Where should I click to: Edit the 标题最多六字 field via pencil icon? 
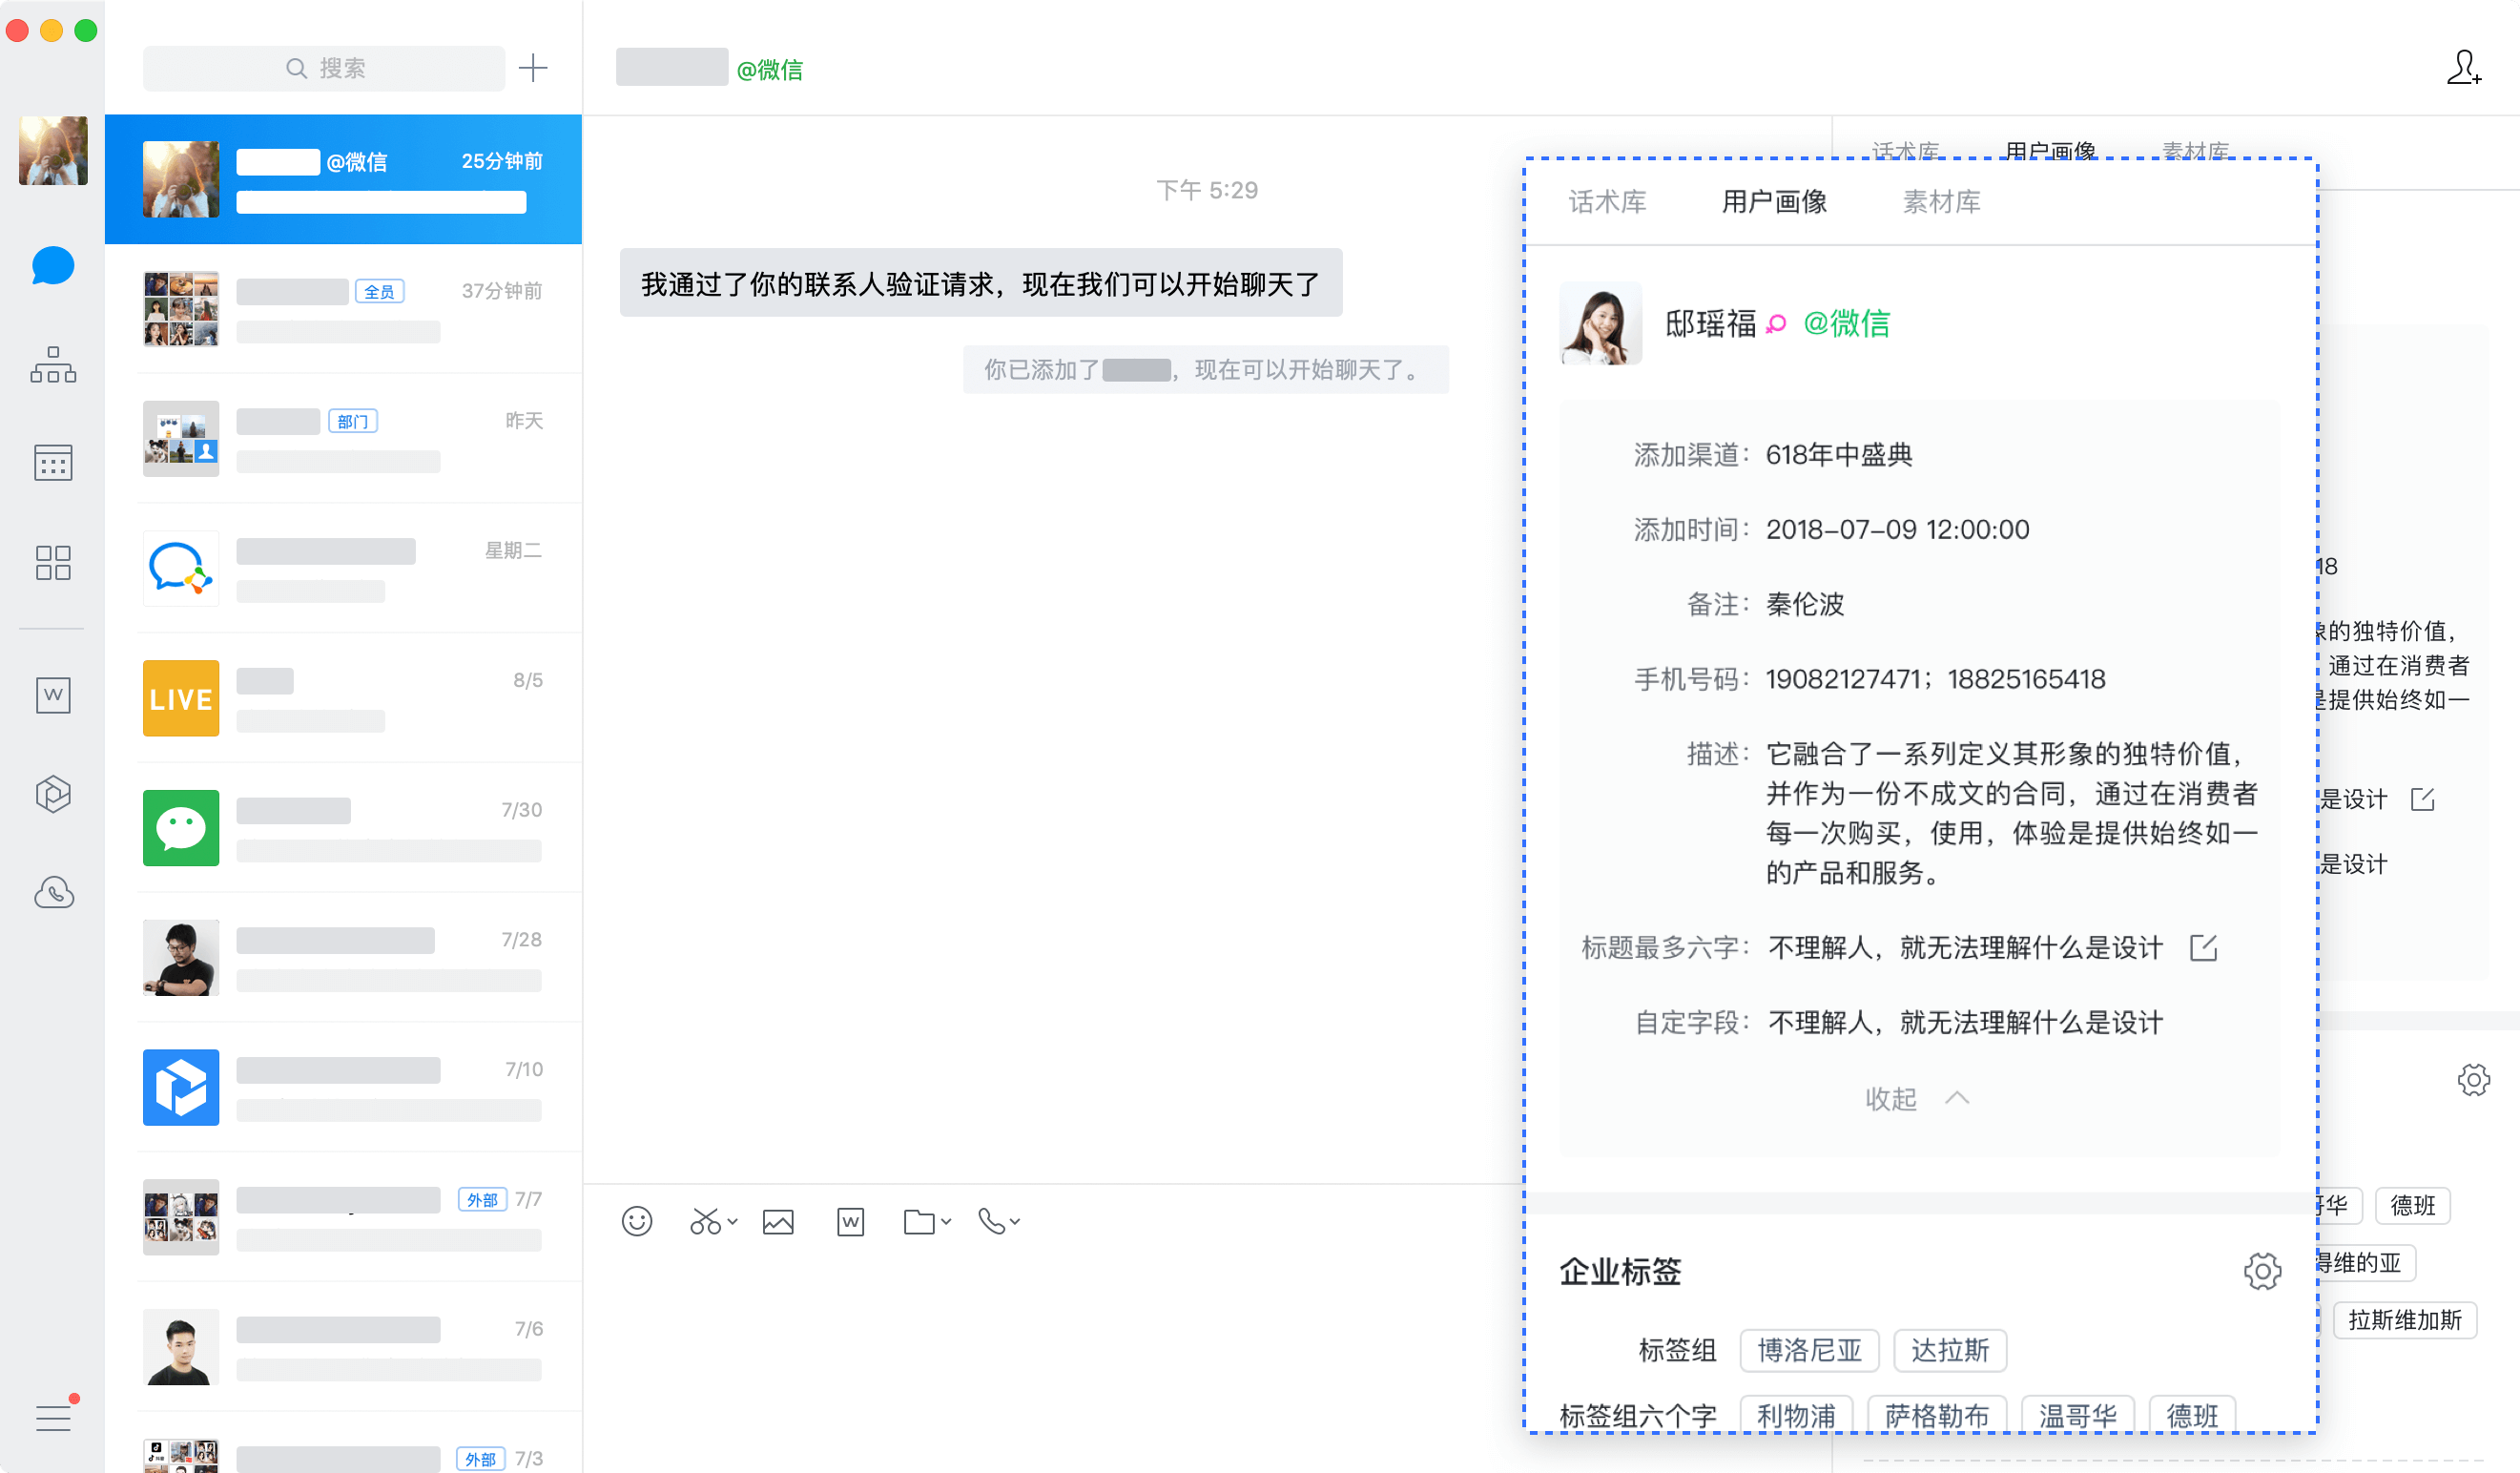(x=2204, y=946)
